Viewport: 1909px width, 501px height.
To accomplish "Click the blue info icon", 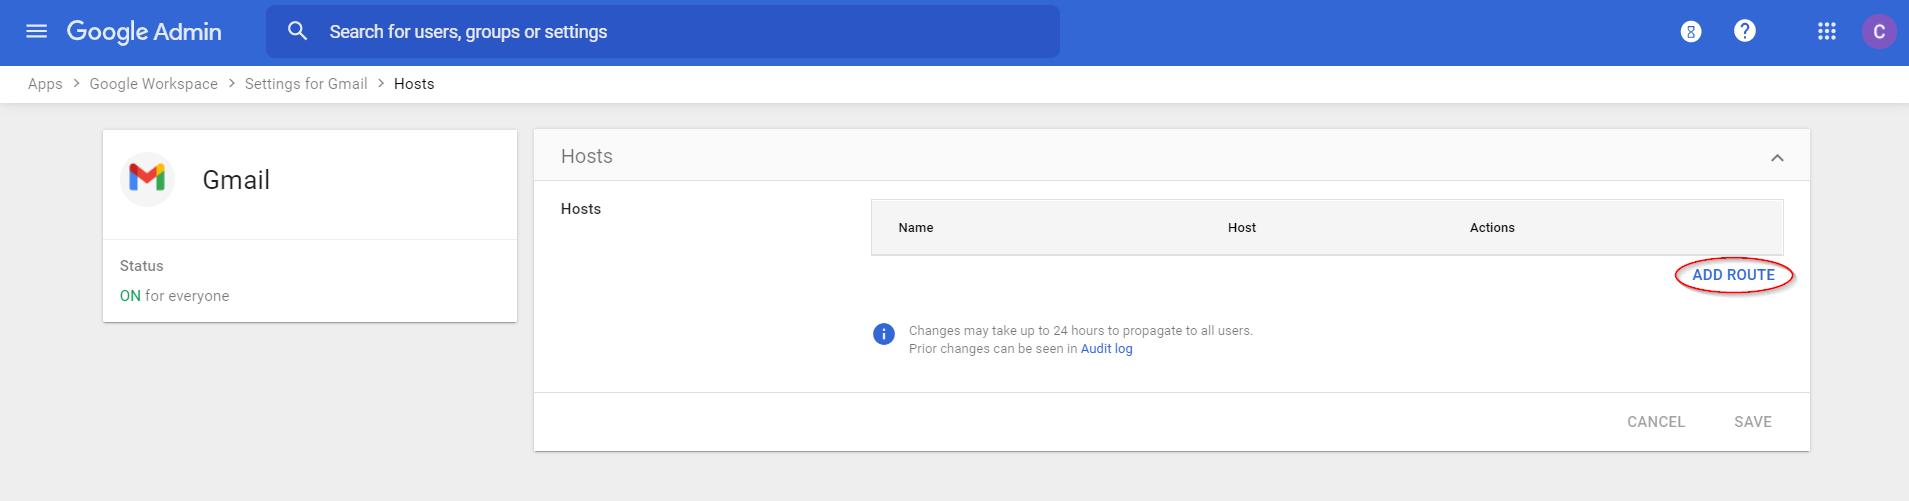I will pyautogui.click(x=884, y=334).
